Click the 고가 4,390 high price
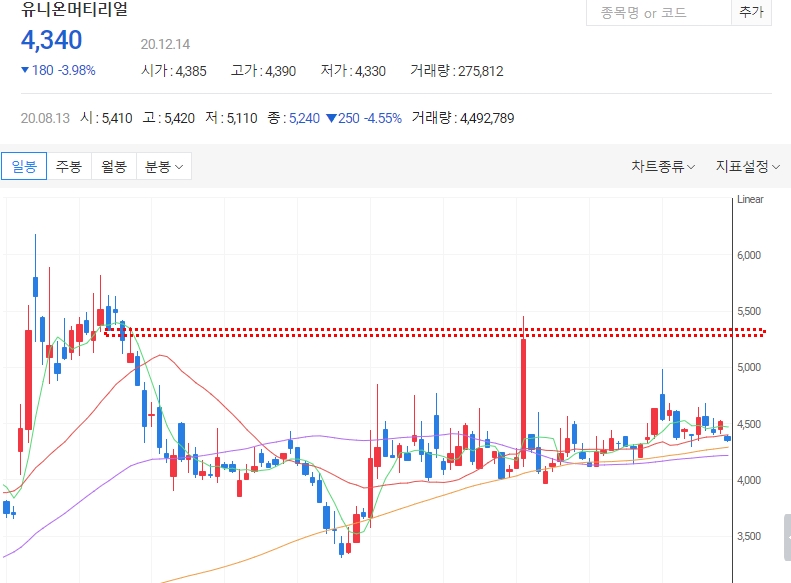The height and width of the screenshot is (583, 791). coord(263,71)
